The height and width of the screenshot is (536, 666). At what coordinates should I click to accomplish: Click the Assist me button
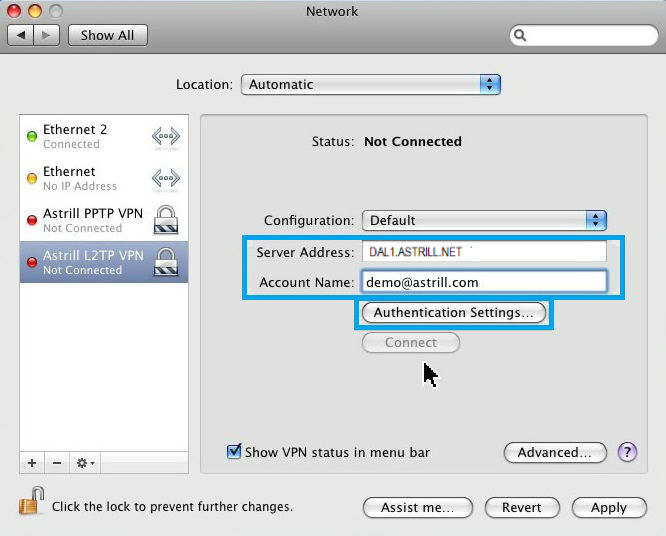[x=418, y=508]
